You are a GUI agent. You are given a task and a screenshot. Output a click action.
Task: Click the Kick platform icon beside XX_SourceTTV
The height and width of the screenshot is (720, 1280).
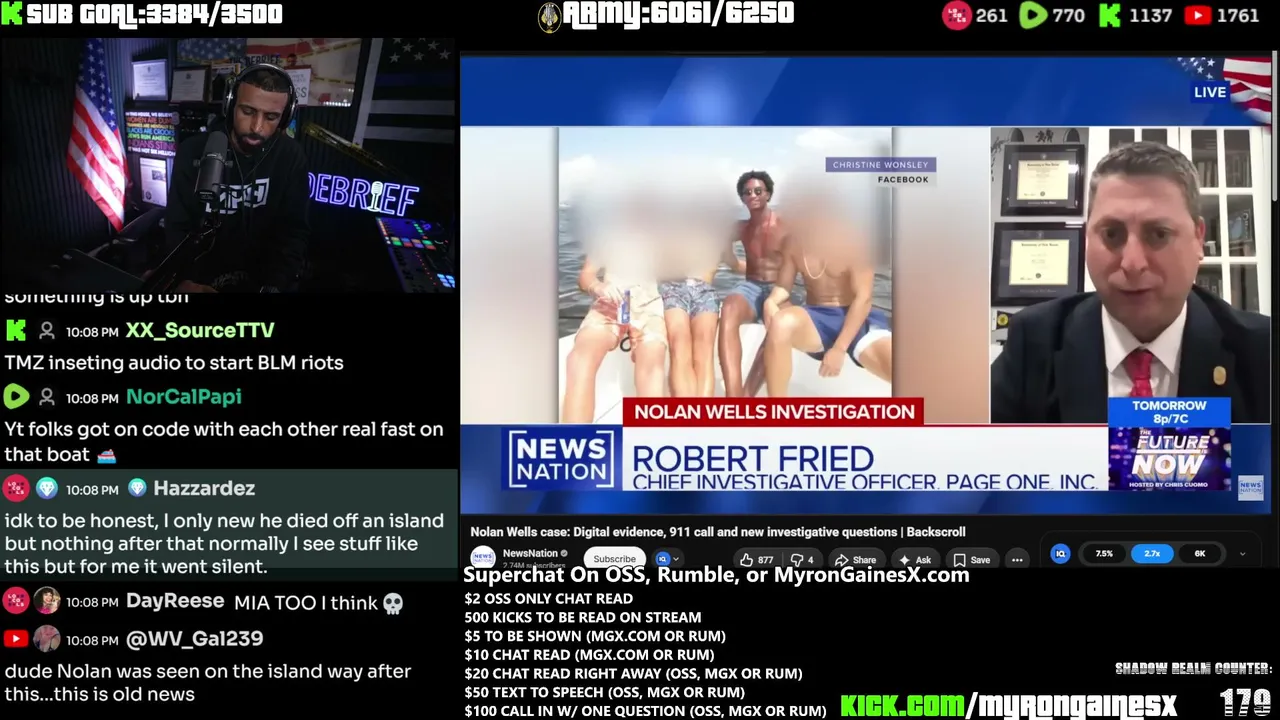point(16,330)
